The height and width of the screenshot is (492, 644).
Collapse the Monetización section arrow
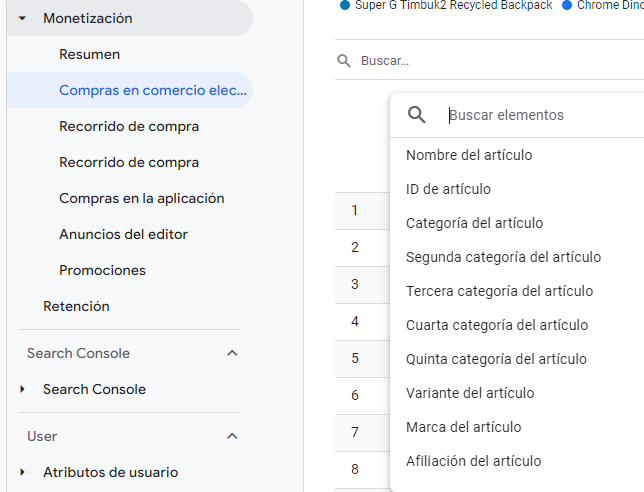click(x=23, y=18)
